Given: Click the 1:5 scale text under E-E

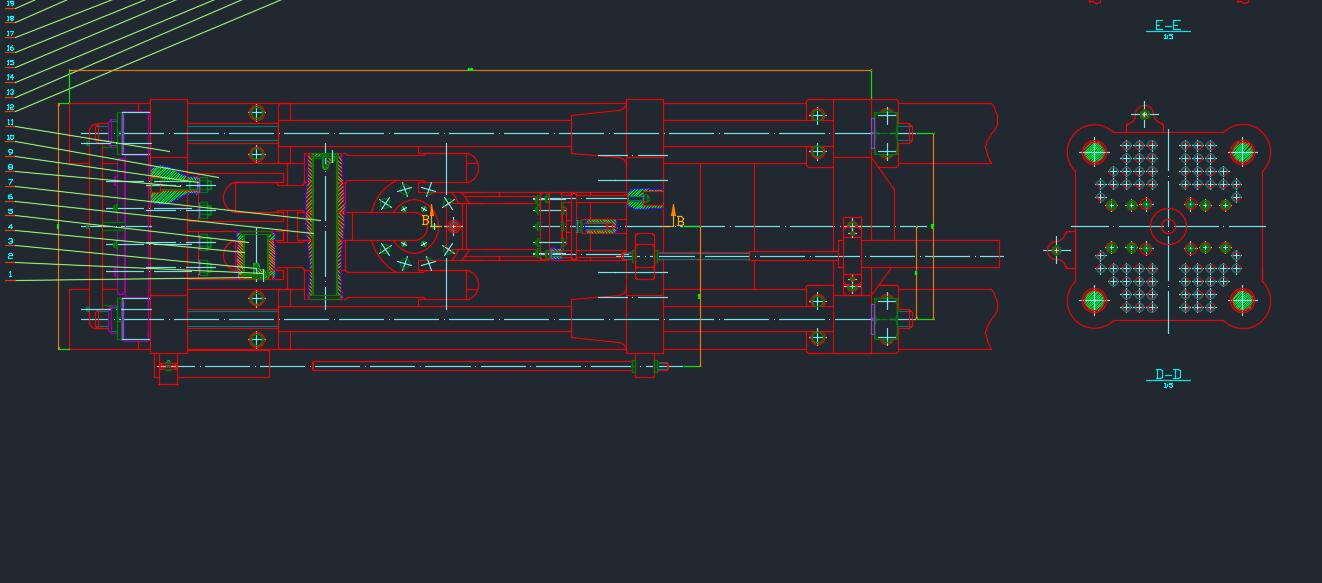Looking at the screenshot, I should (1168, 37).
